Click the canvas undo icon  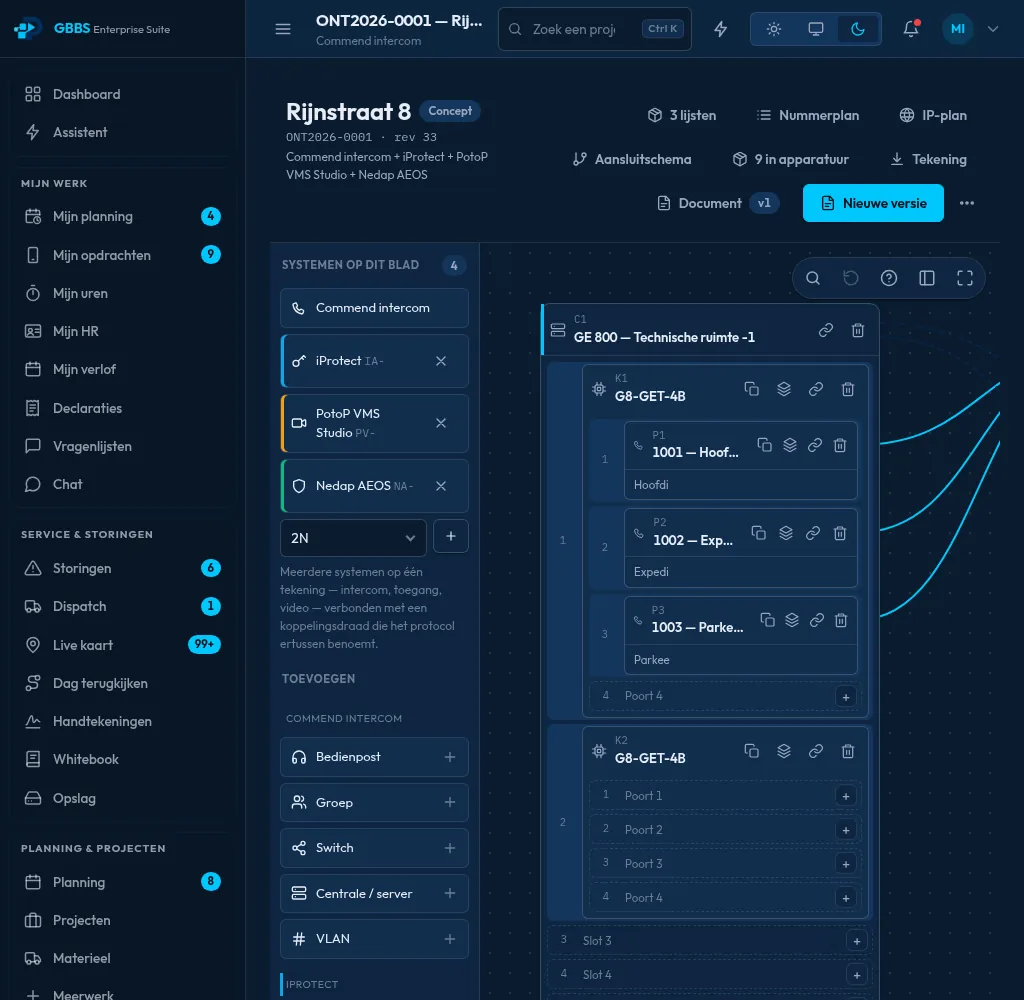850,278
